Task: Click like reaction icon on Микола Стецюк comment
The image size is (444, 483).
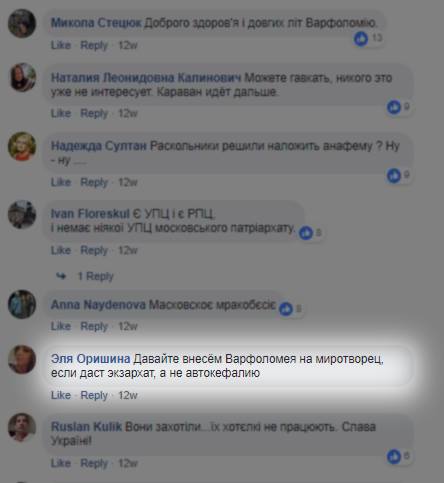Action: pos(361,39)
